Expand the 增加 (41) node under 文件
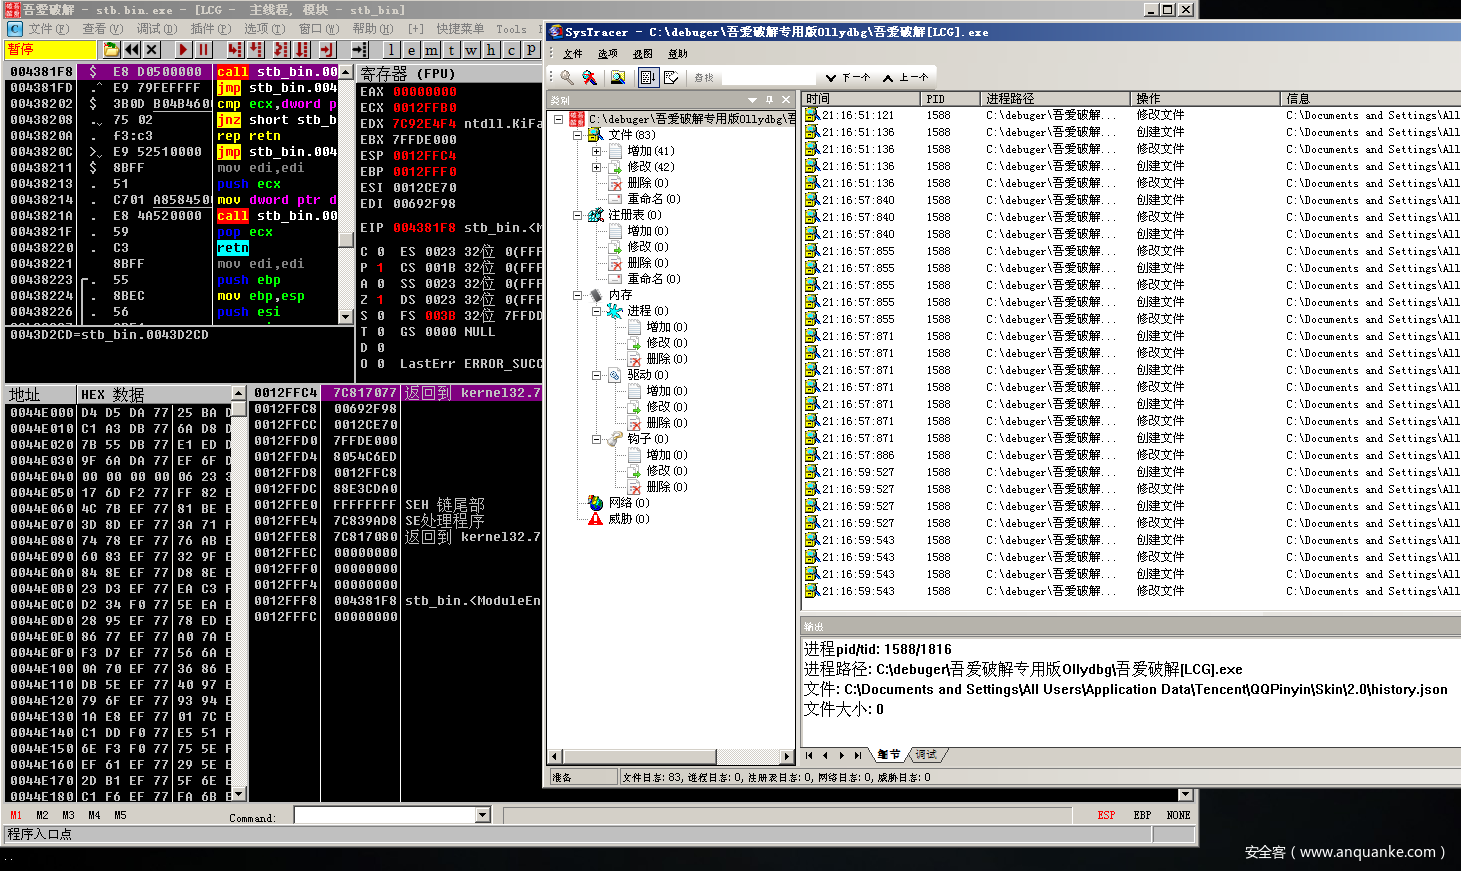Screen dimensions: 1461x871 click(597, 151)
